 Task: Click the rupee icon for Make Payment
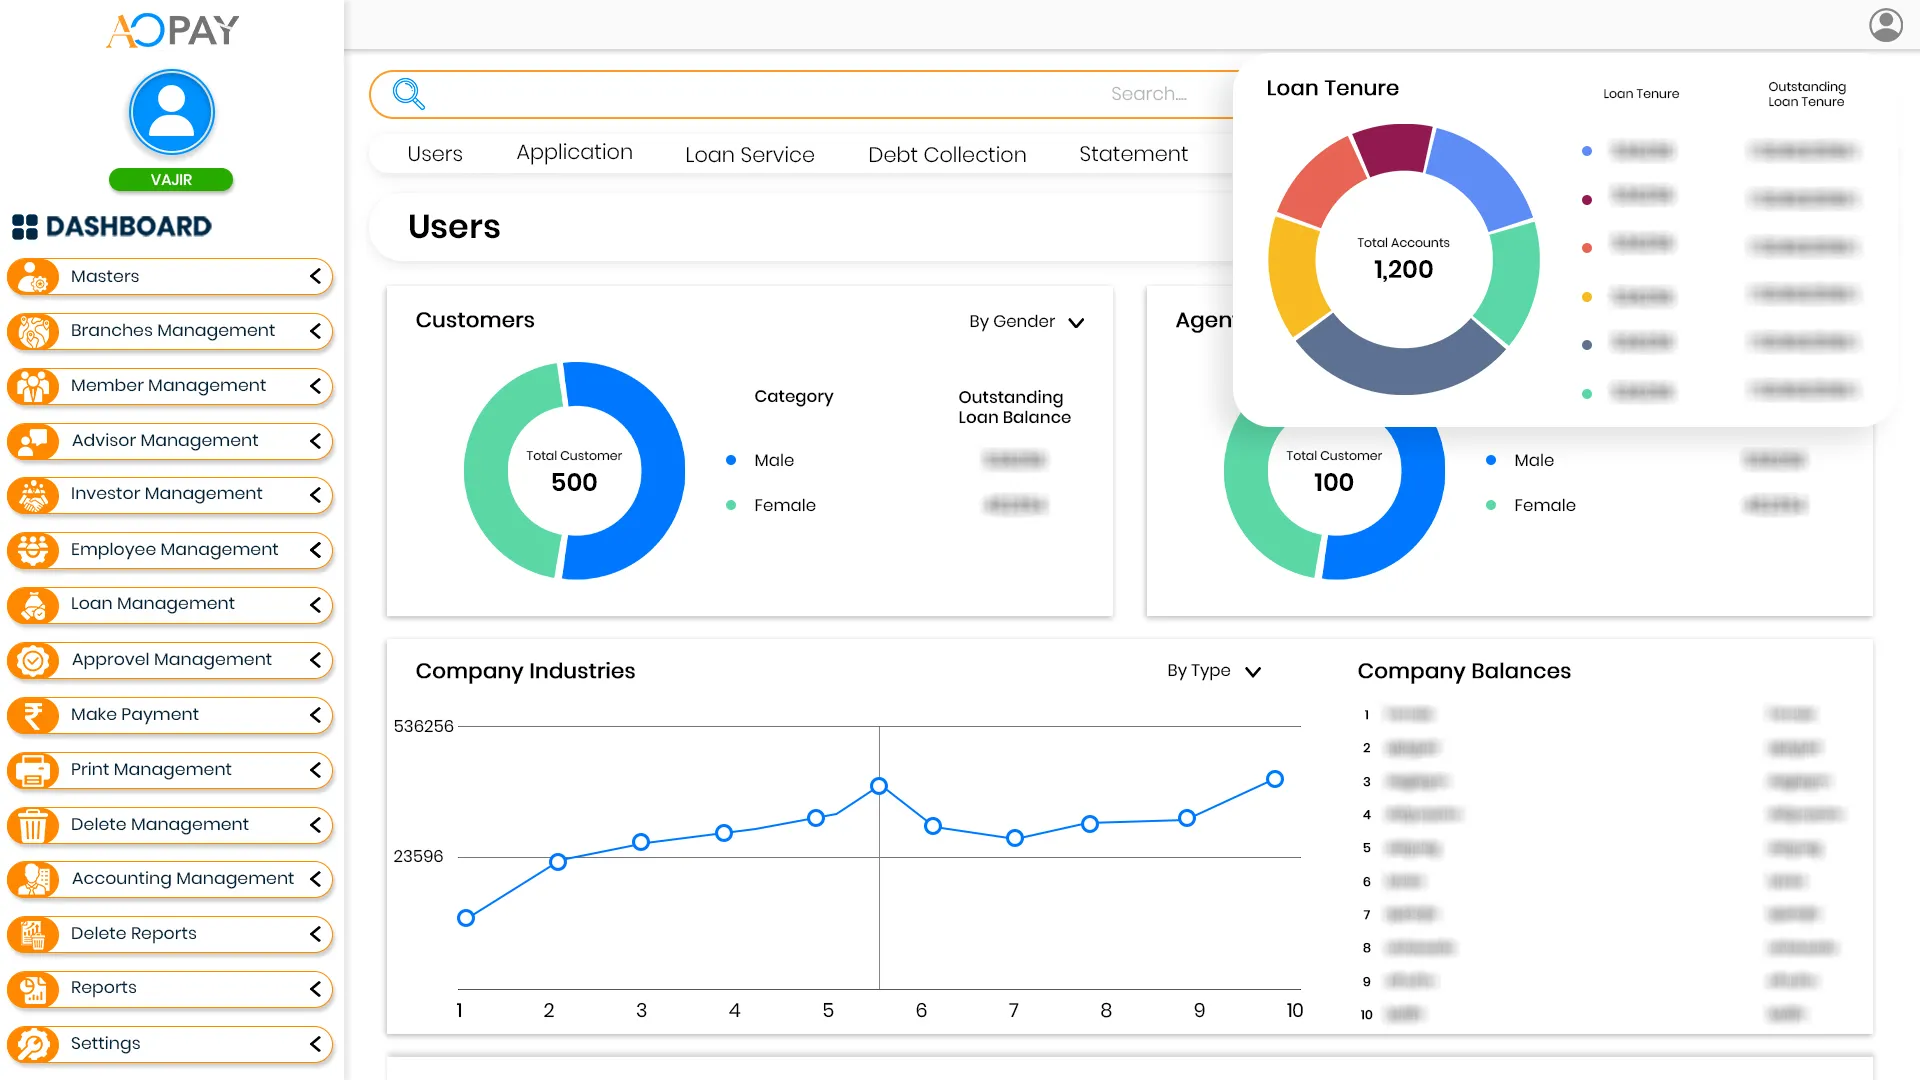point(35,715)
